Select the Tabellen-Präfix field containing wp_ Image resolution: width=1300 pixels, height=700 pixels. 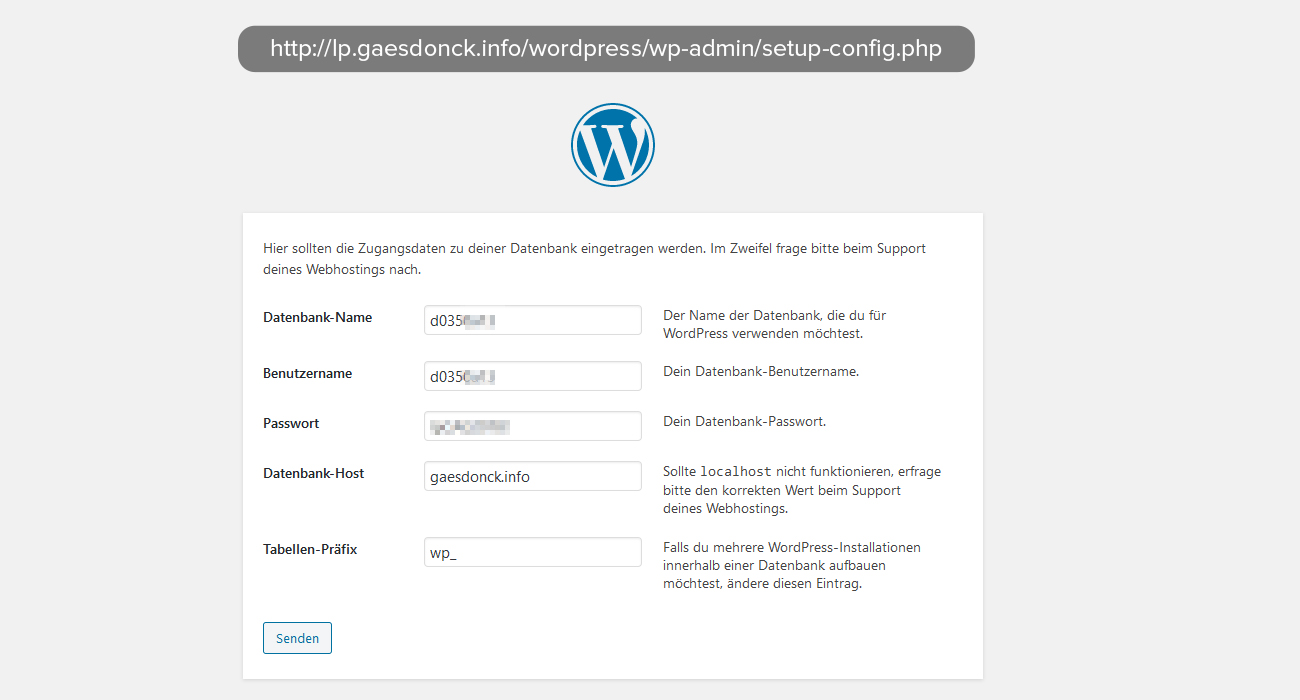coord(532,553)
